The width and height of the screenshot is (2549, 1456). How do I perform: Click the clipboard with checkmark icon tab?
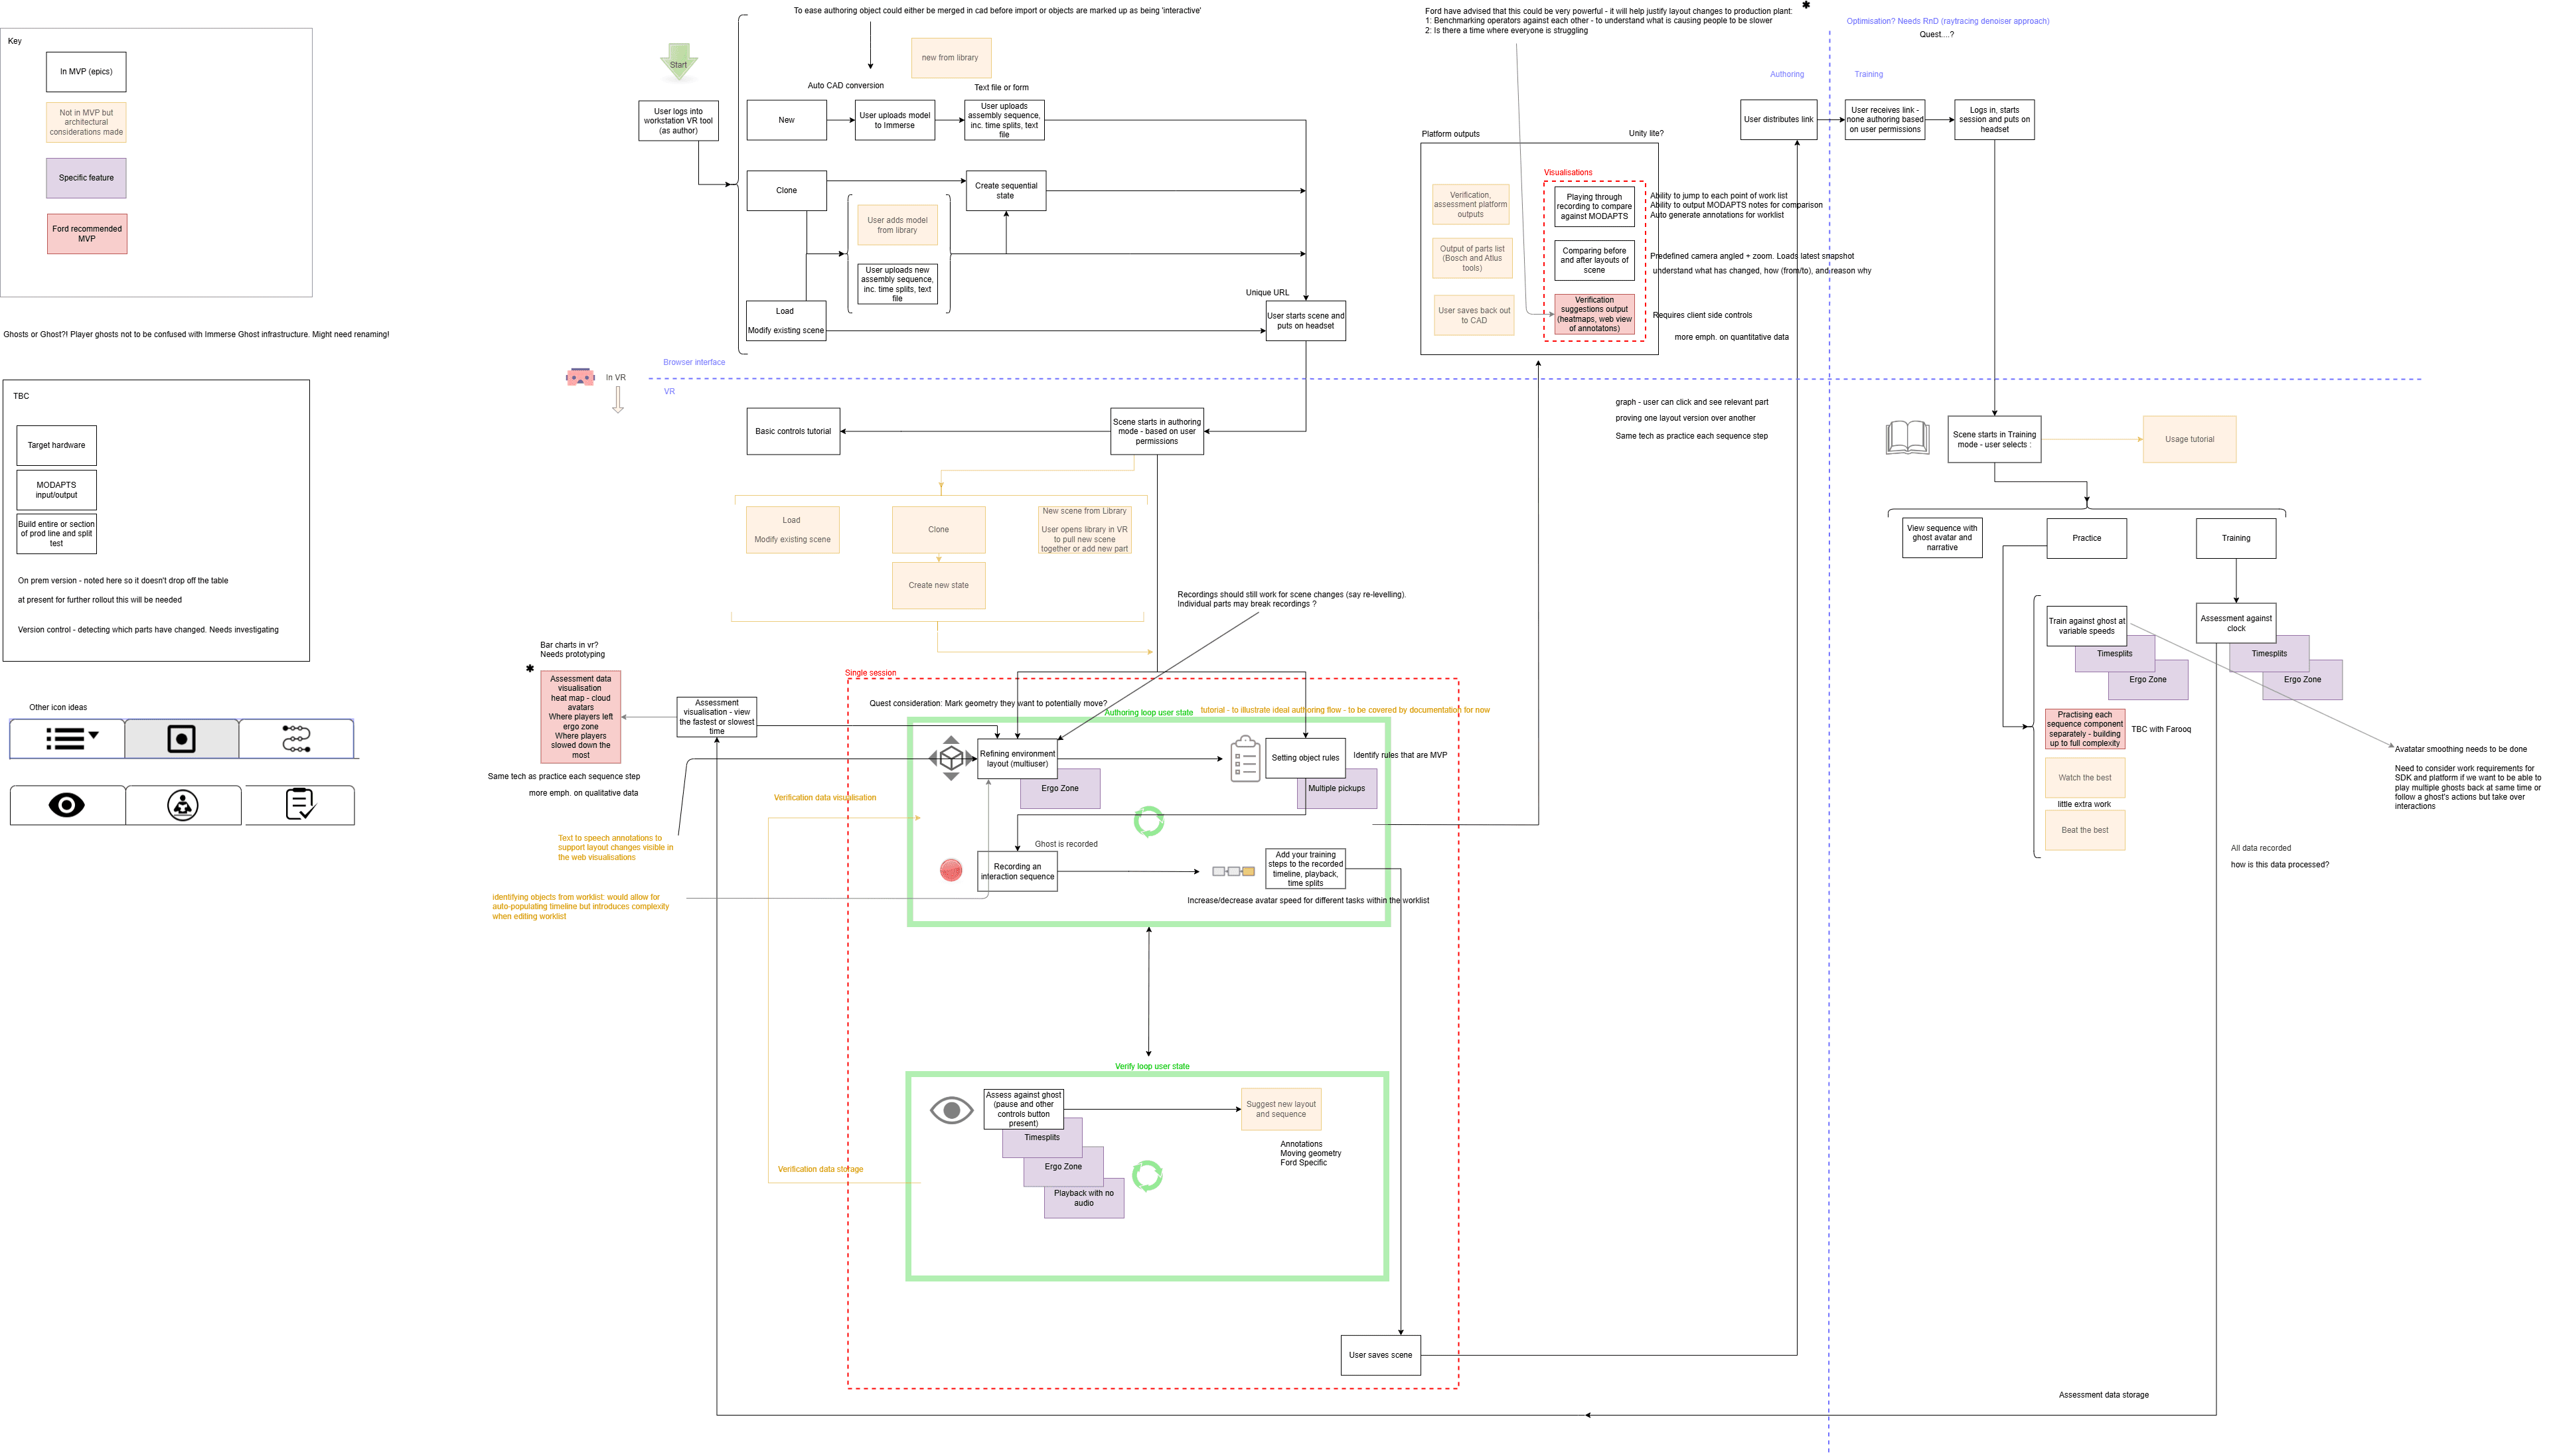tap(300, 804)
